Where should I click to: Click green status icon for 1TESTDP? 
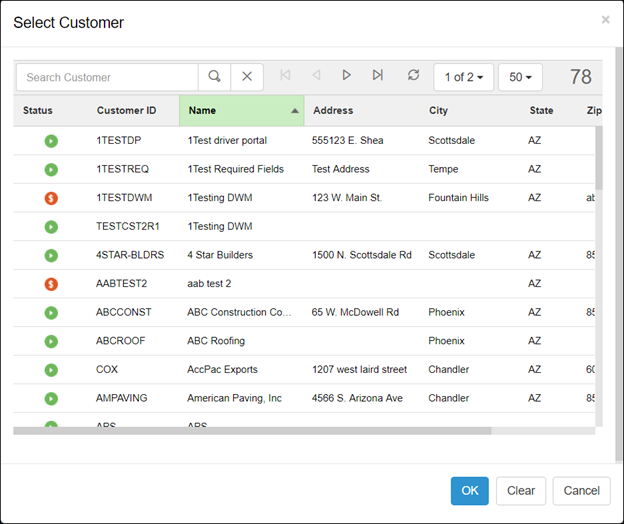click(x=51, y=141)
